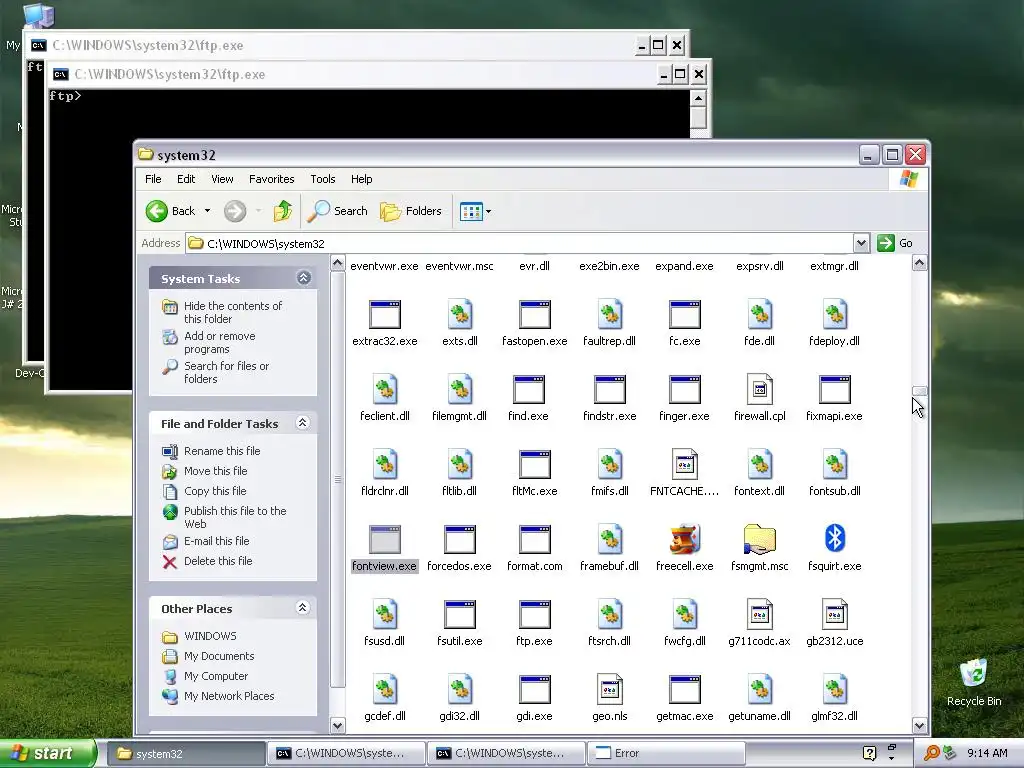1024x768 pixels.
Task: Select the ftp.exe file icon
Action: (x=534, y=615)
